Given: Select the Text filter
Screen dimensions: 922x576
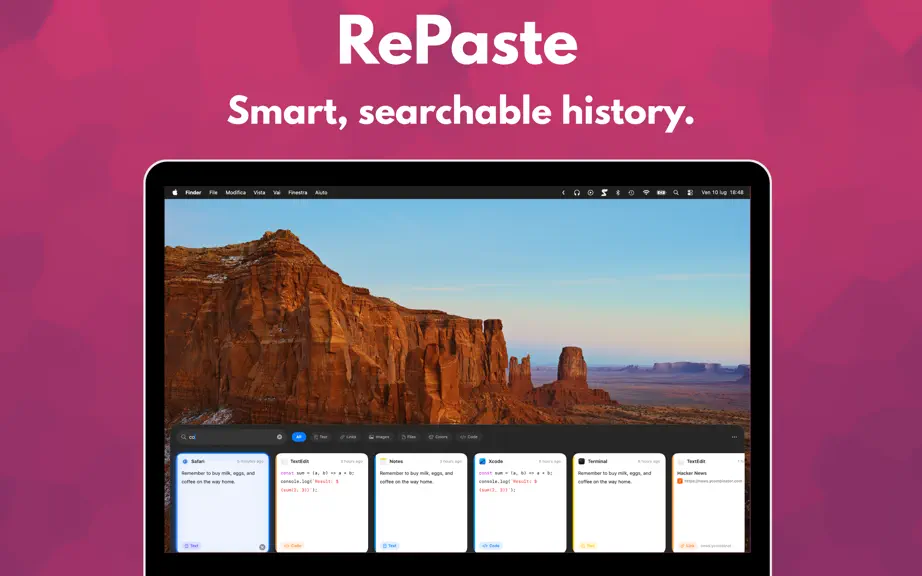Looking at the screenshot, I should pyautogui.click(x=320, y=437).
